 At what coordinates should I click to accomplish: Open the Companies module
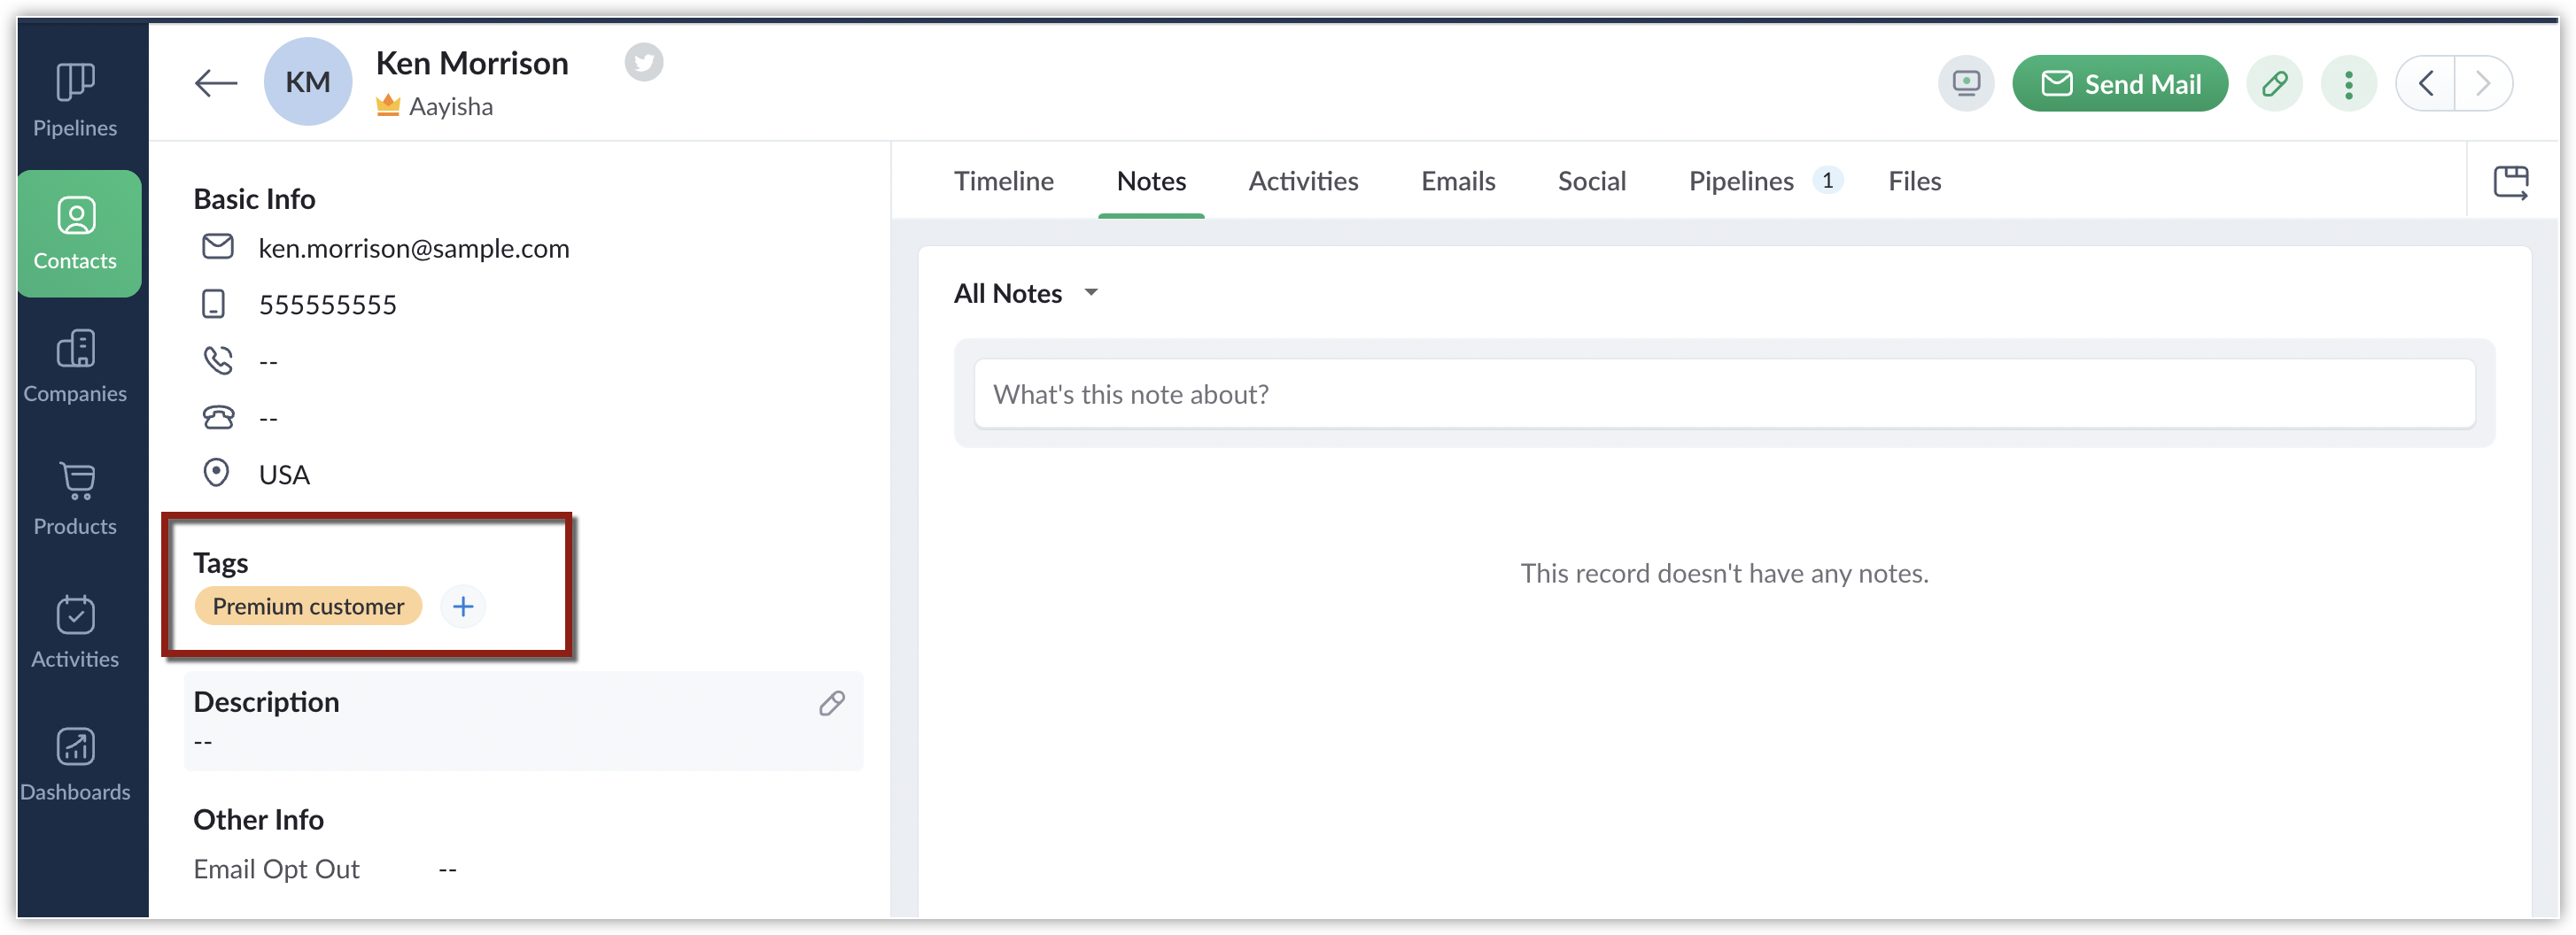[75, 365]
